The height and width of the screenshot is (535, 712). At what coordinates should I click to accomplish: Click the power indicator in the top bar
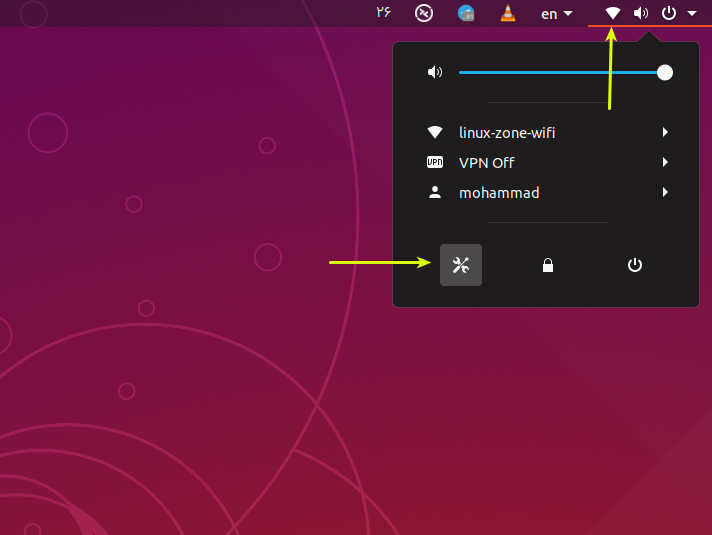pos(668,13)
